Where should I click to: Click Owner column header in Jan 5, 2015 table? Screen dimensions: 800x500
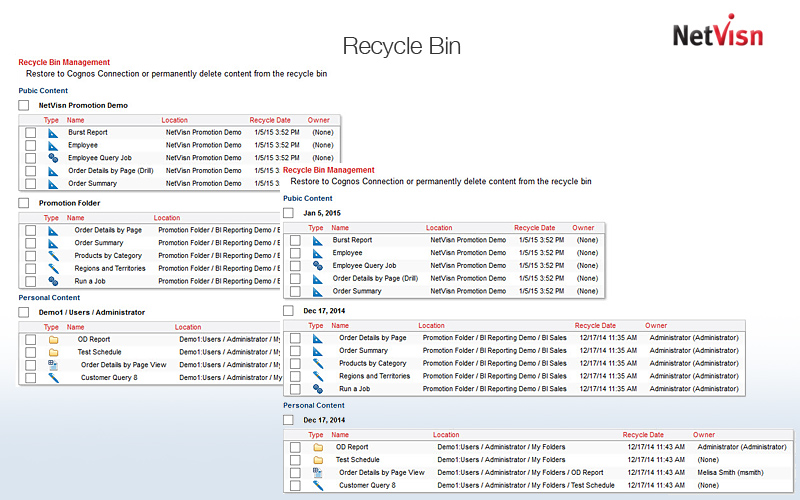coord(583,228)
